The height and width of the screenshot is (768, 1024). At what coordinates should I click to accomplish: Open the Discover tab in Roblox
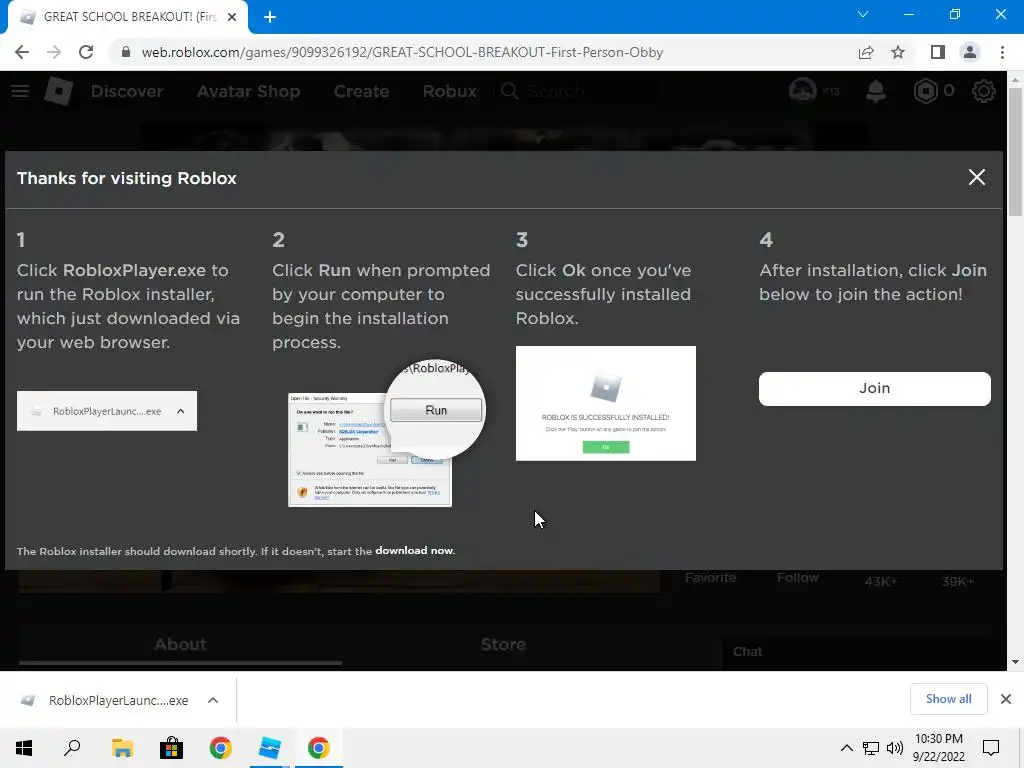click(127, 91)
